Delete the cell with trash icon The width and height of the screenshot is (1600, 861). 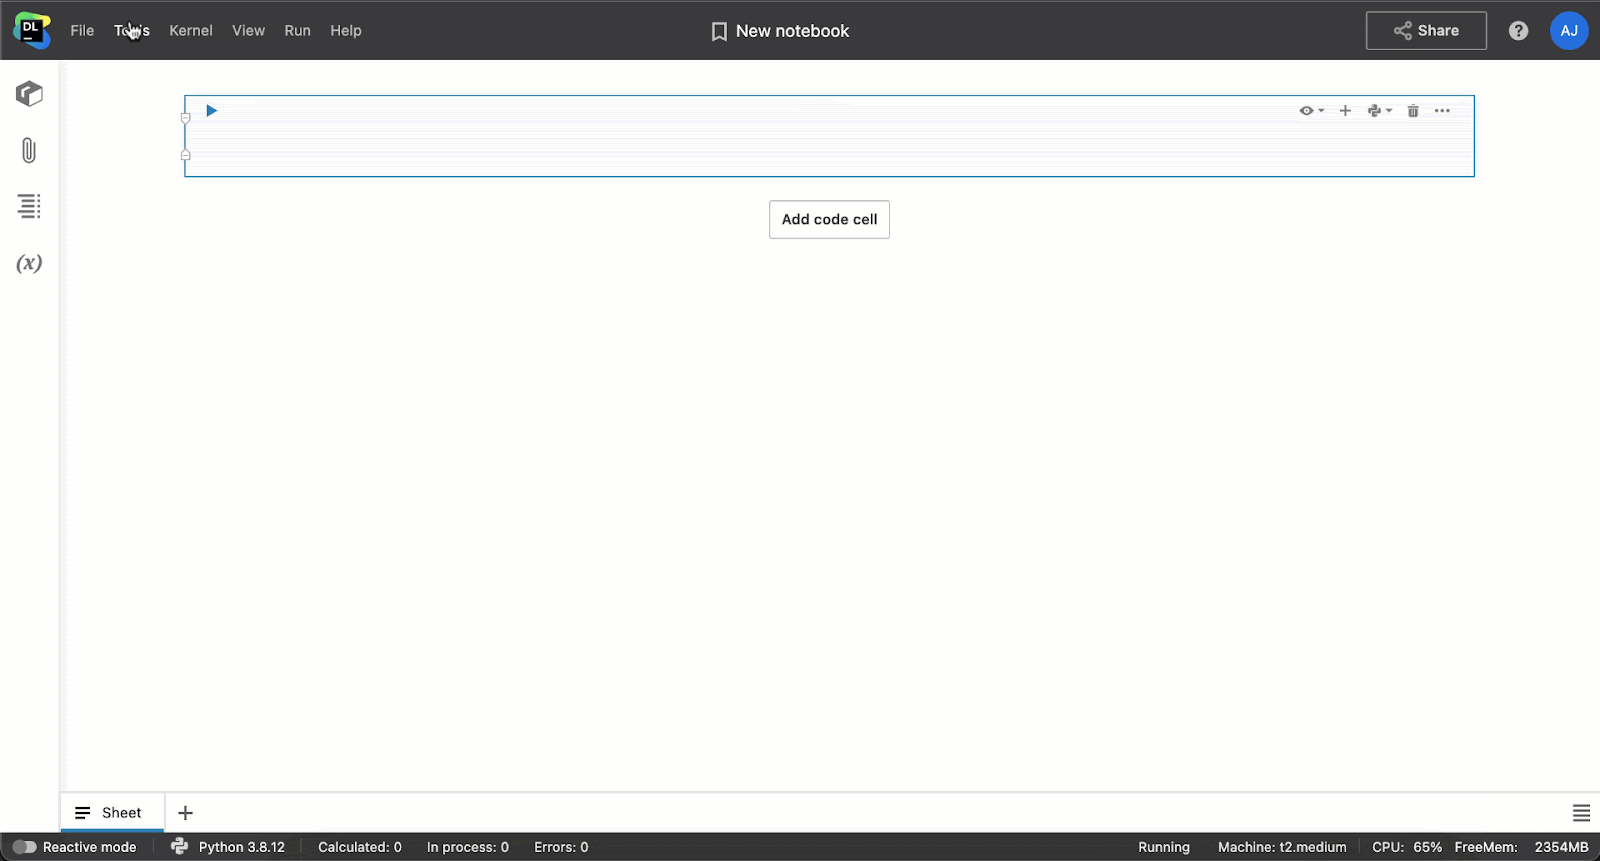1413,111
